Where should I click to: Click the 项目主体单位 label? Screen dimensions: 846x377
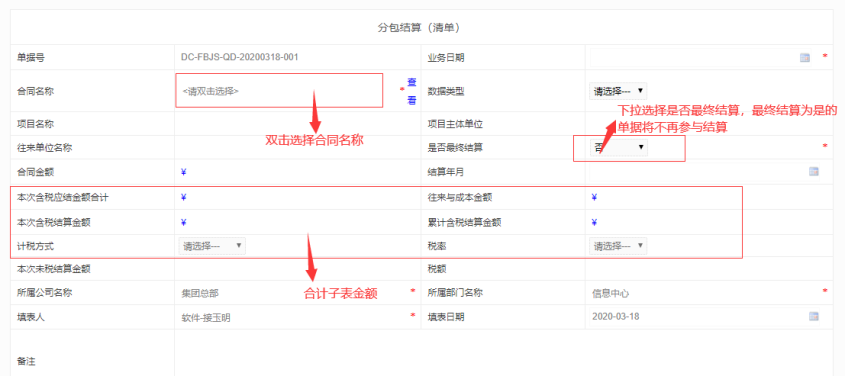pos(455,124)
